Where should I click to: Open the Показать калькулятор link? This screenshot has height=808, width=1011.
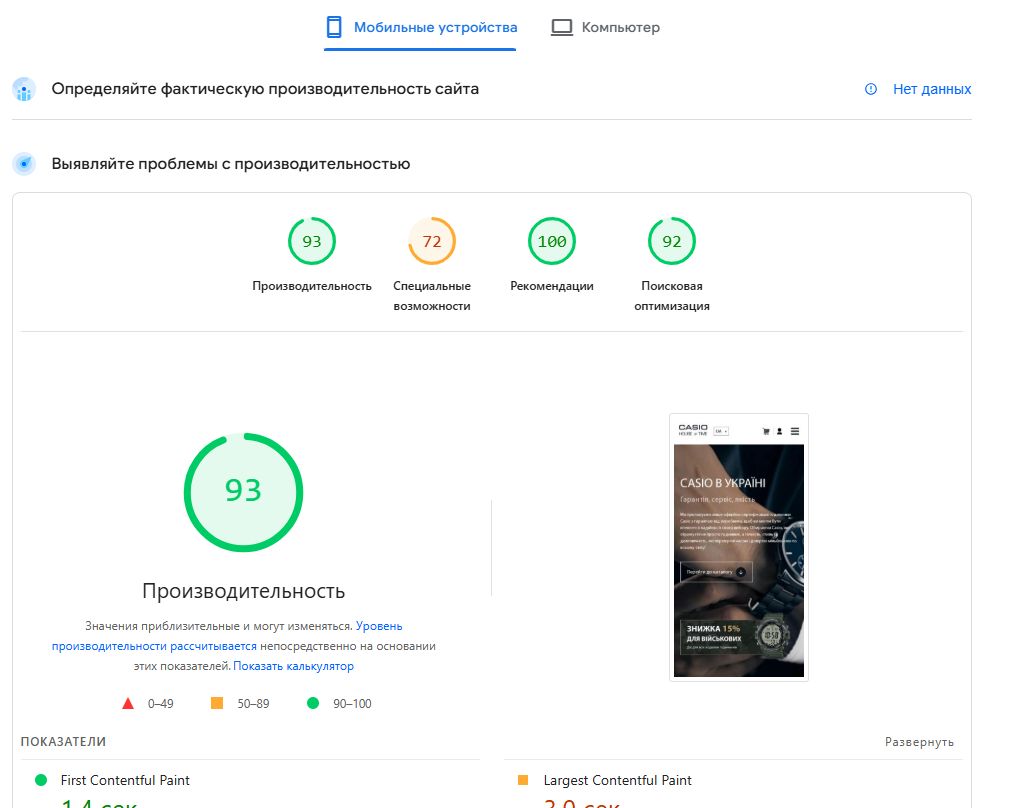coord(293,666)
